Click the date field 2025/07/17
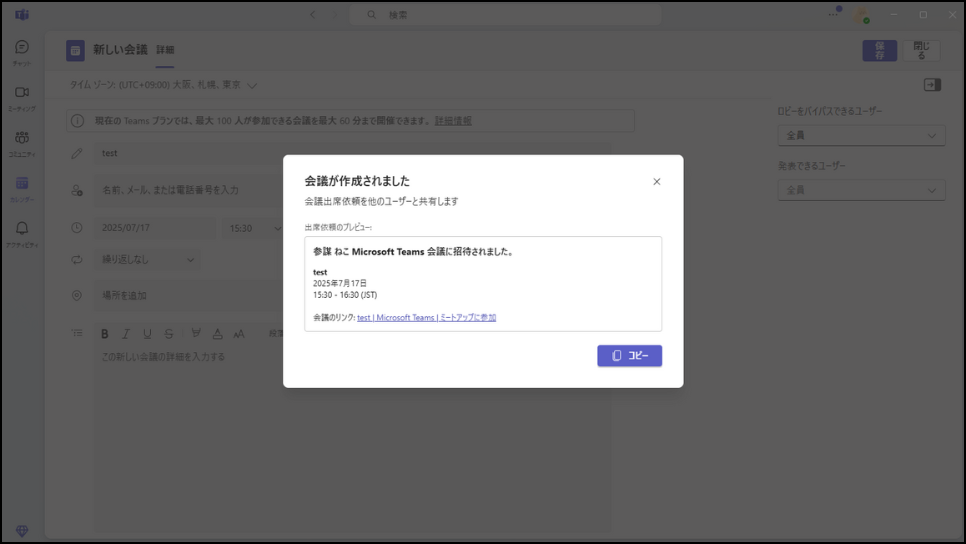The image size is (966, 544). pos(154,228)
